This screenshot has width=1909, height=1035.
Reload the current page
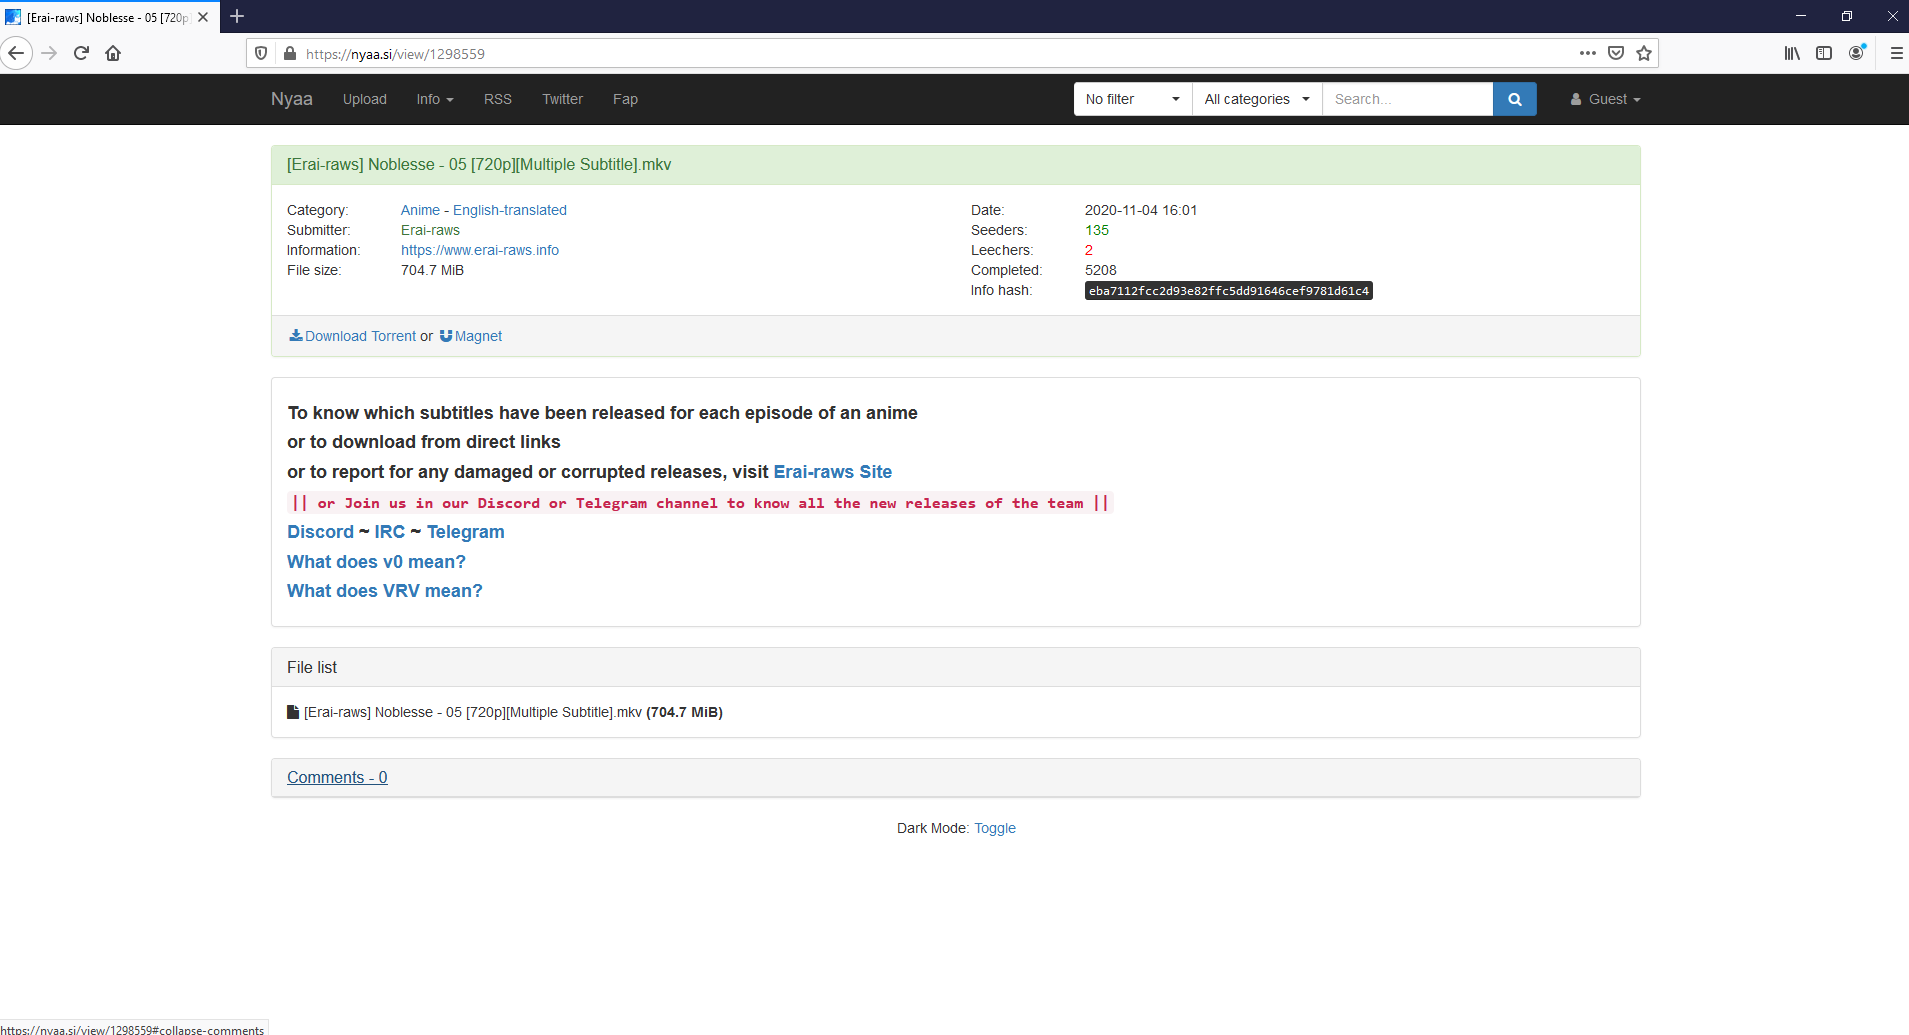[x=81, y=53]
